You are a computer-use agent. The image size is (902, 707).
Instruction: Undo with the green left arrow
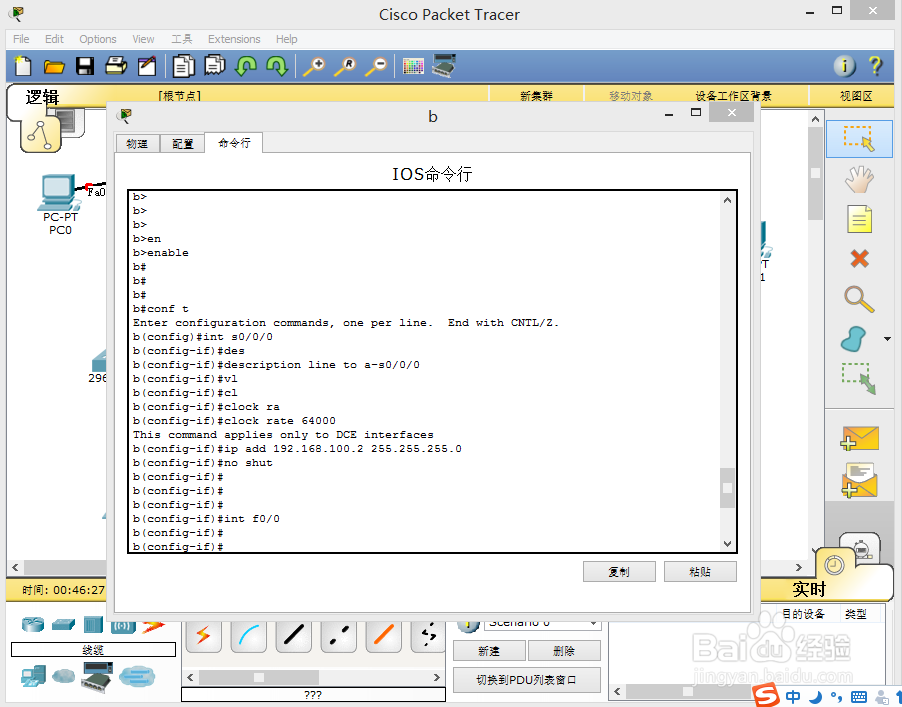(246, 66)
